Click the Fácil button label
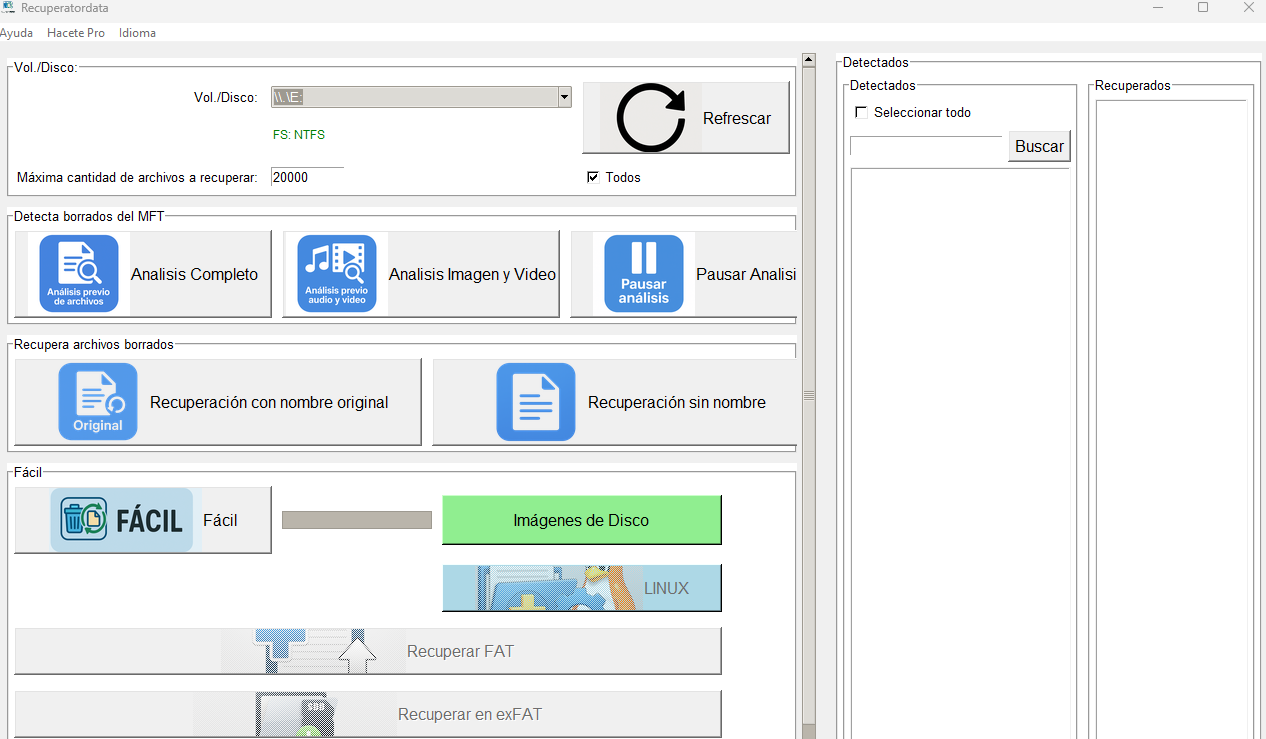 pos(220,520)
